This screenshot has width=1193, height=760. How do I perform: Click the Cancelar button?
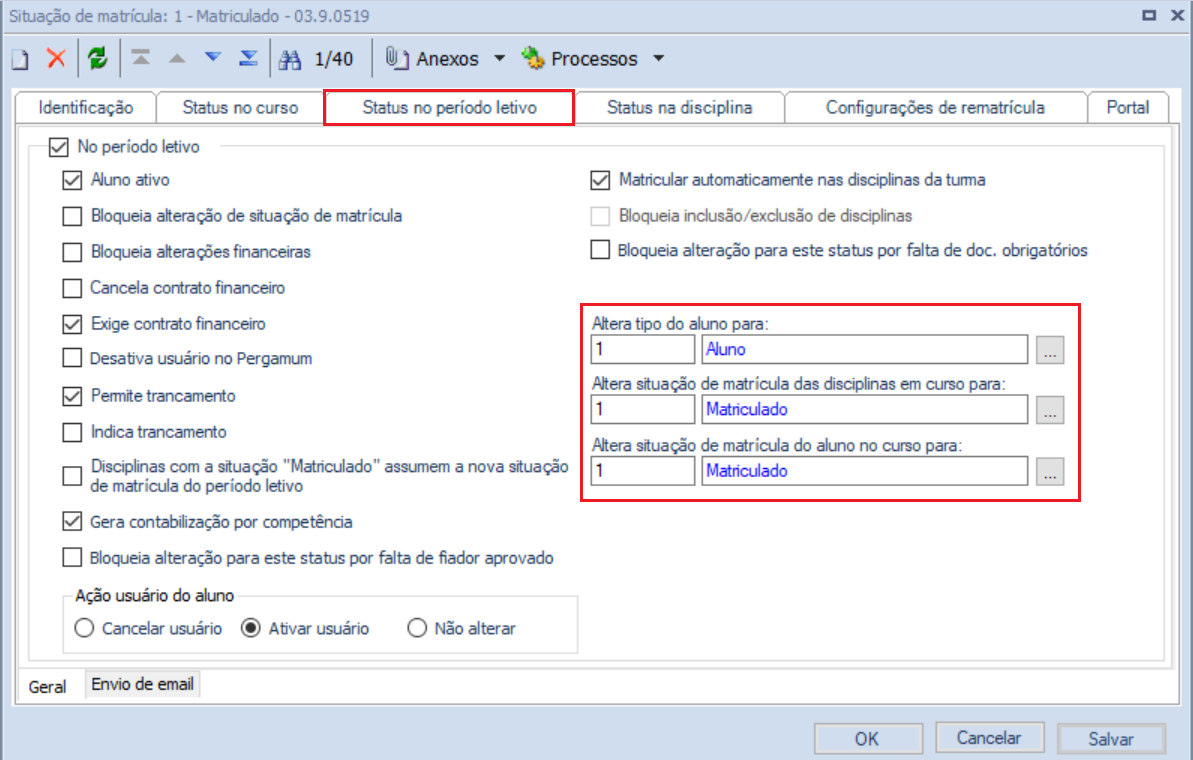[989, 738]
